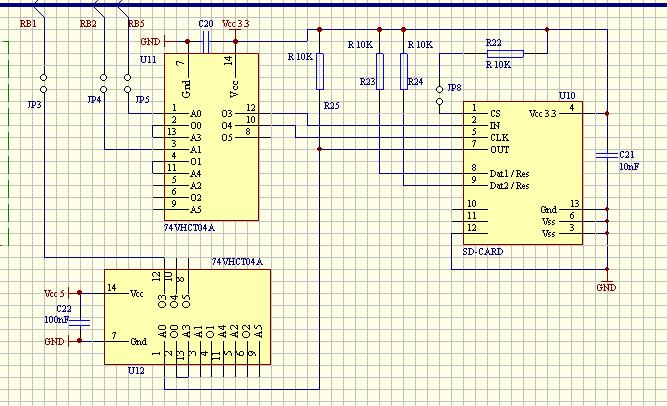Image resolution: width=667 pixels, height=406 pixels.
Task: Click the U11 designator text
Action: [x=148, y=60]
